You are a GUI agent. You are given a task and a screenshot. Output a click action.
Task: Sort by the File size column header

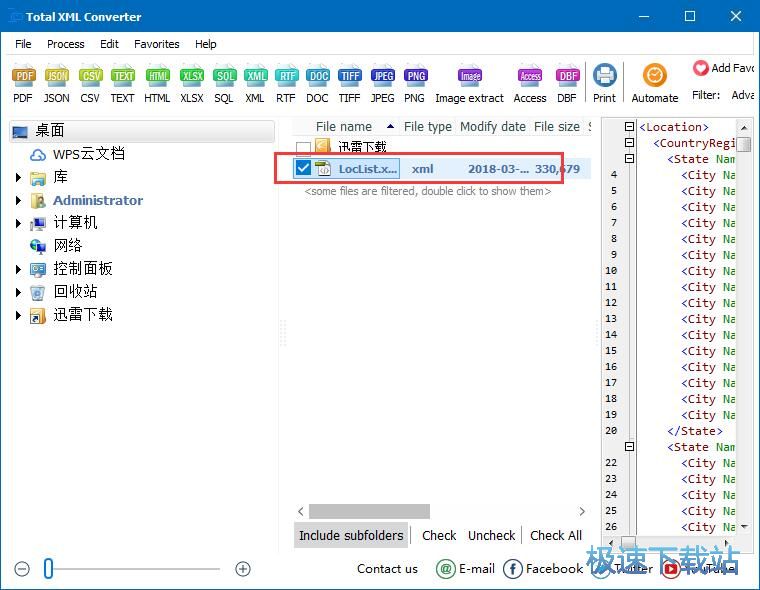(557, 127)
